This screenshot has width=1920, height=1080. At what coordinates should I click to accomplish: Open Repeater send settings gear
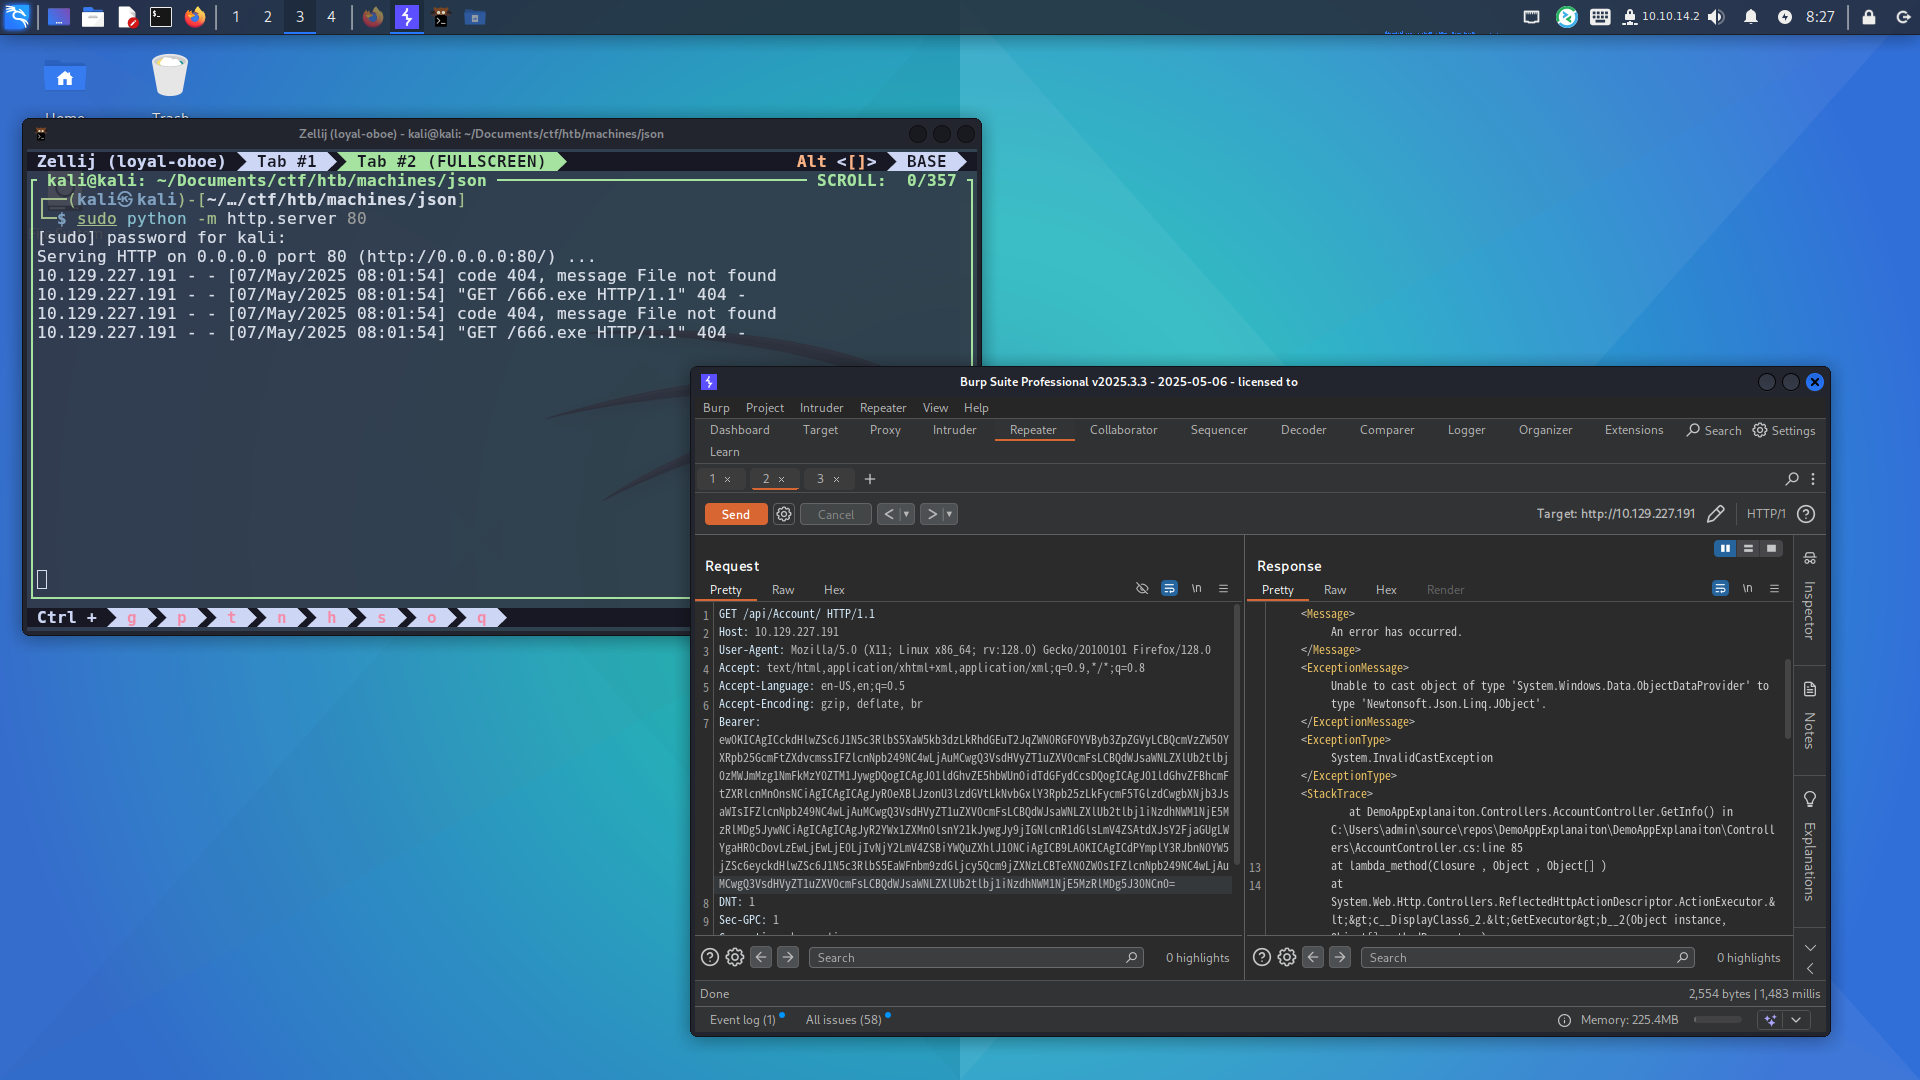(784, 514)
